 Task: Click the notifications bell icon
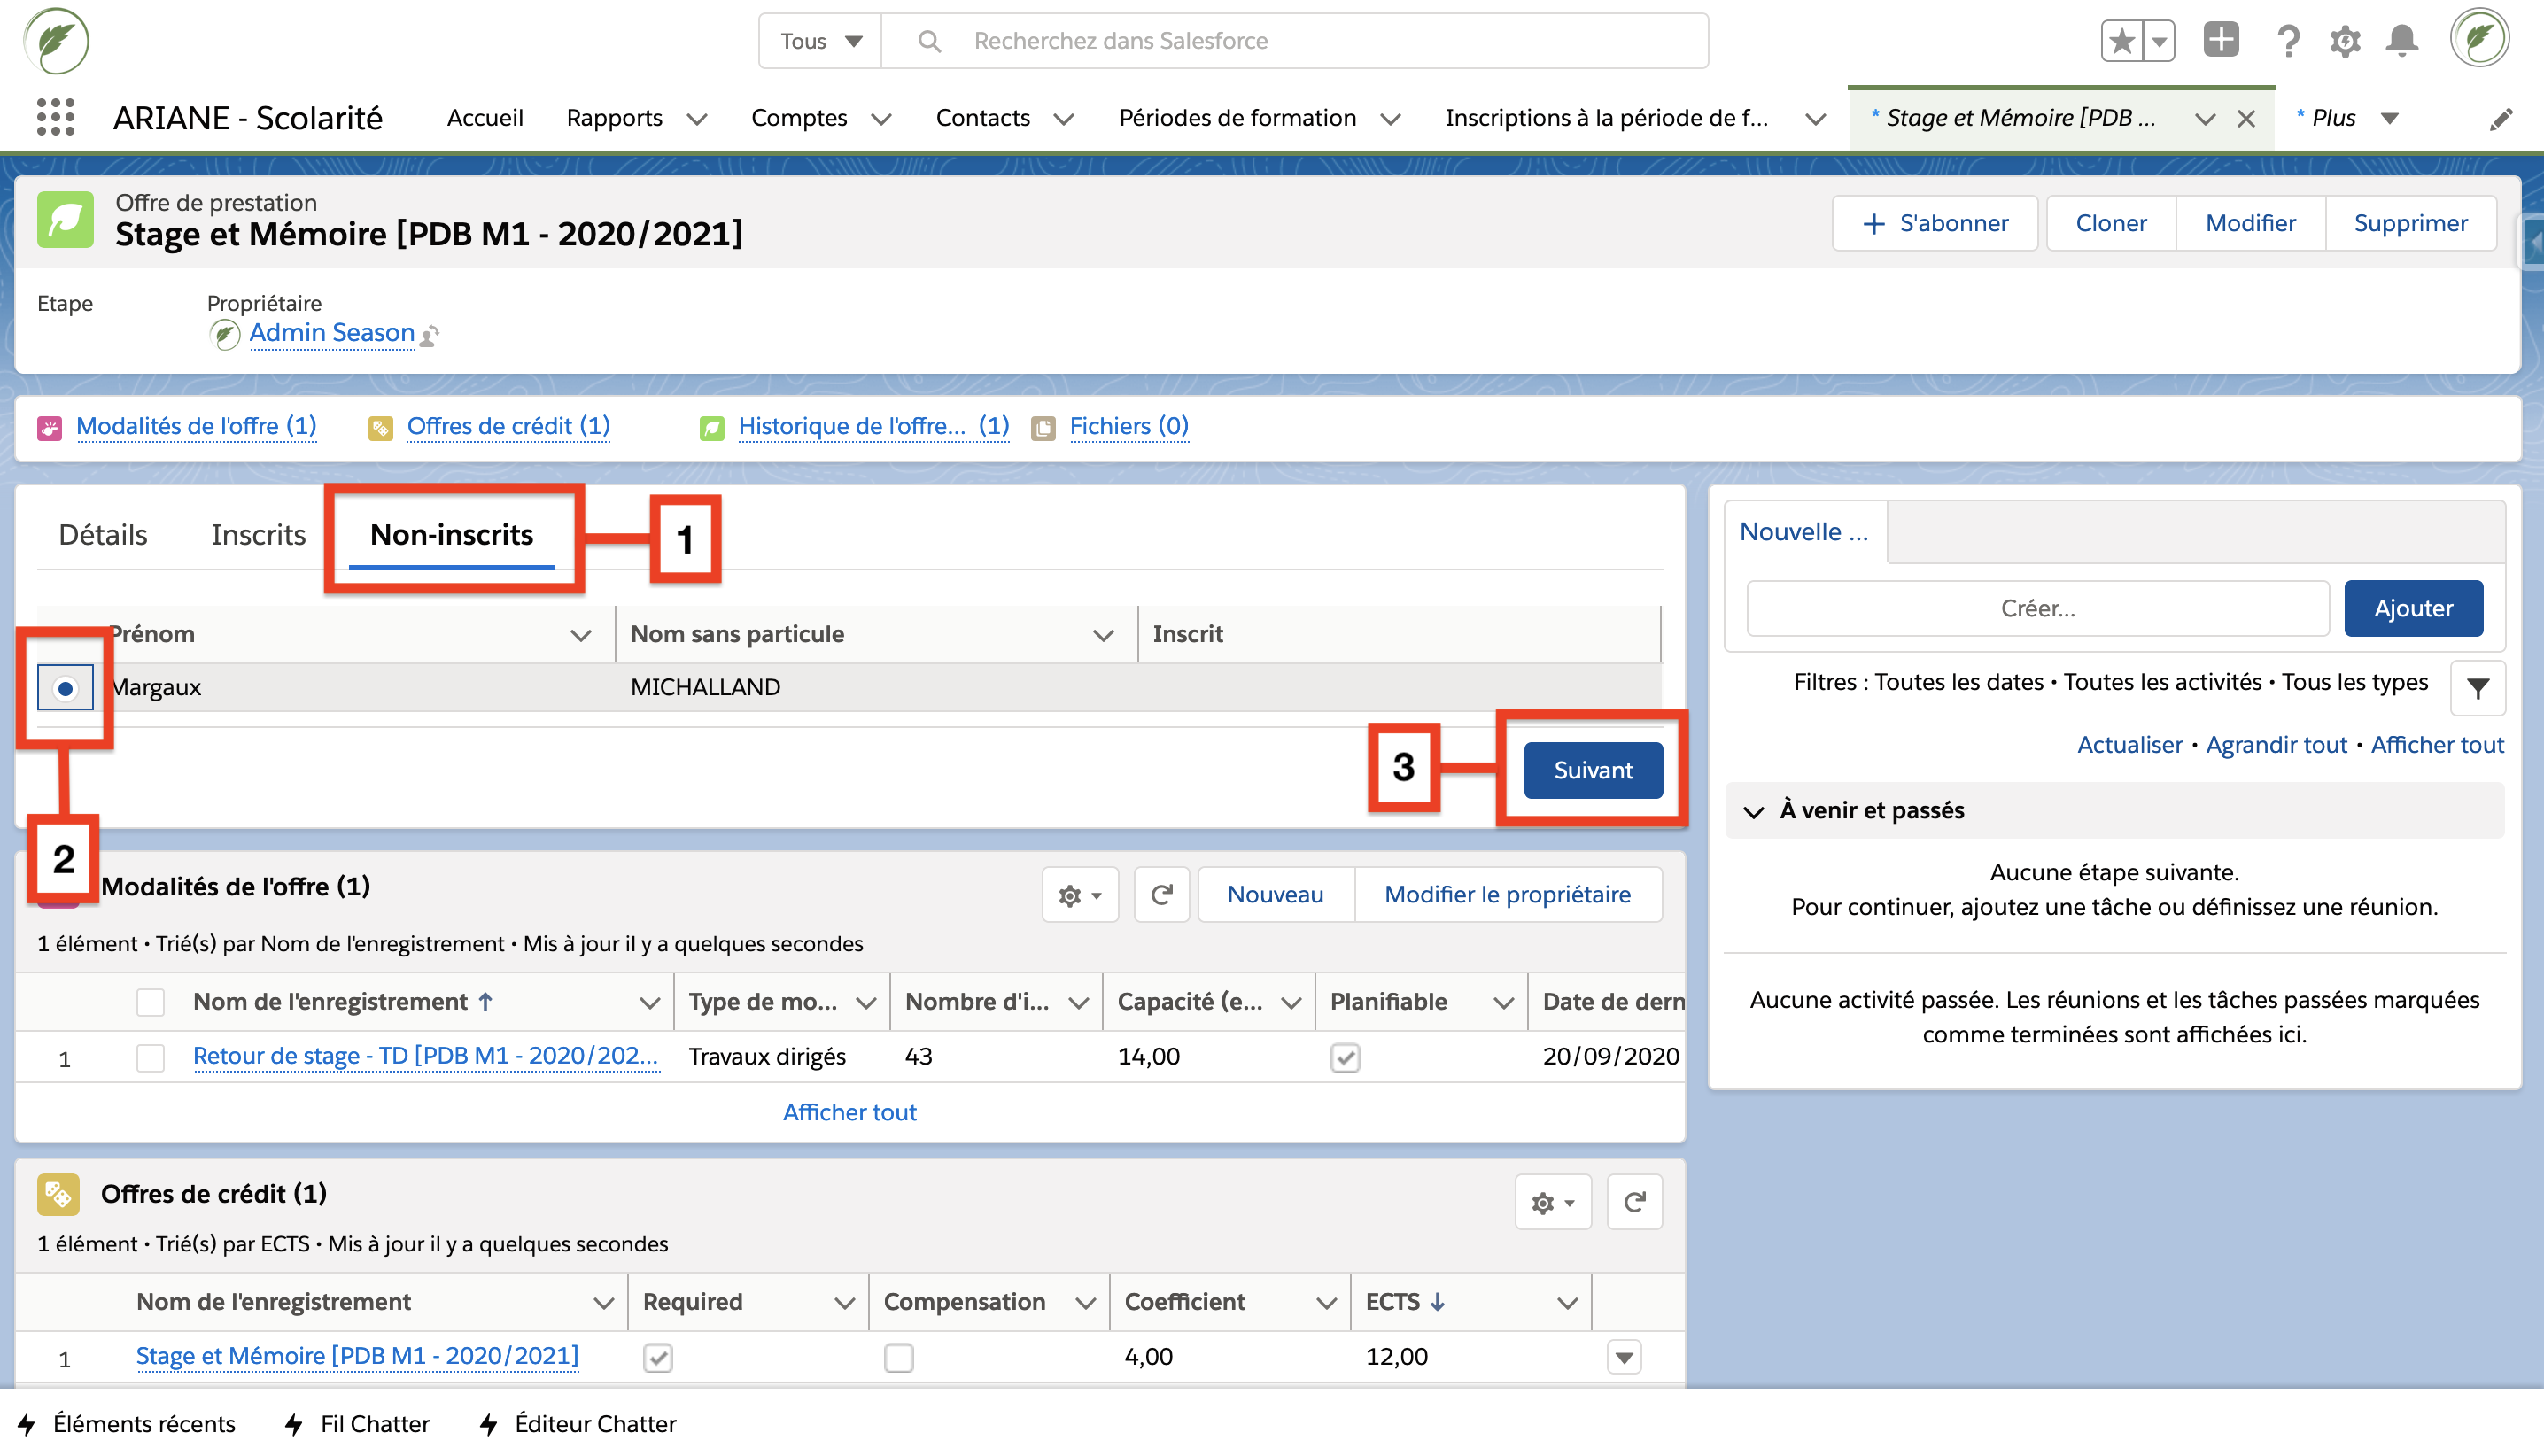(x=2401, y=41)
